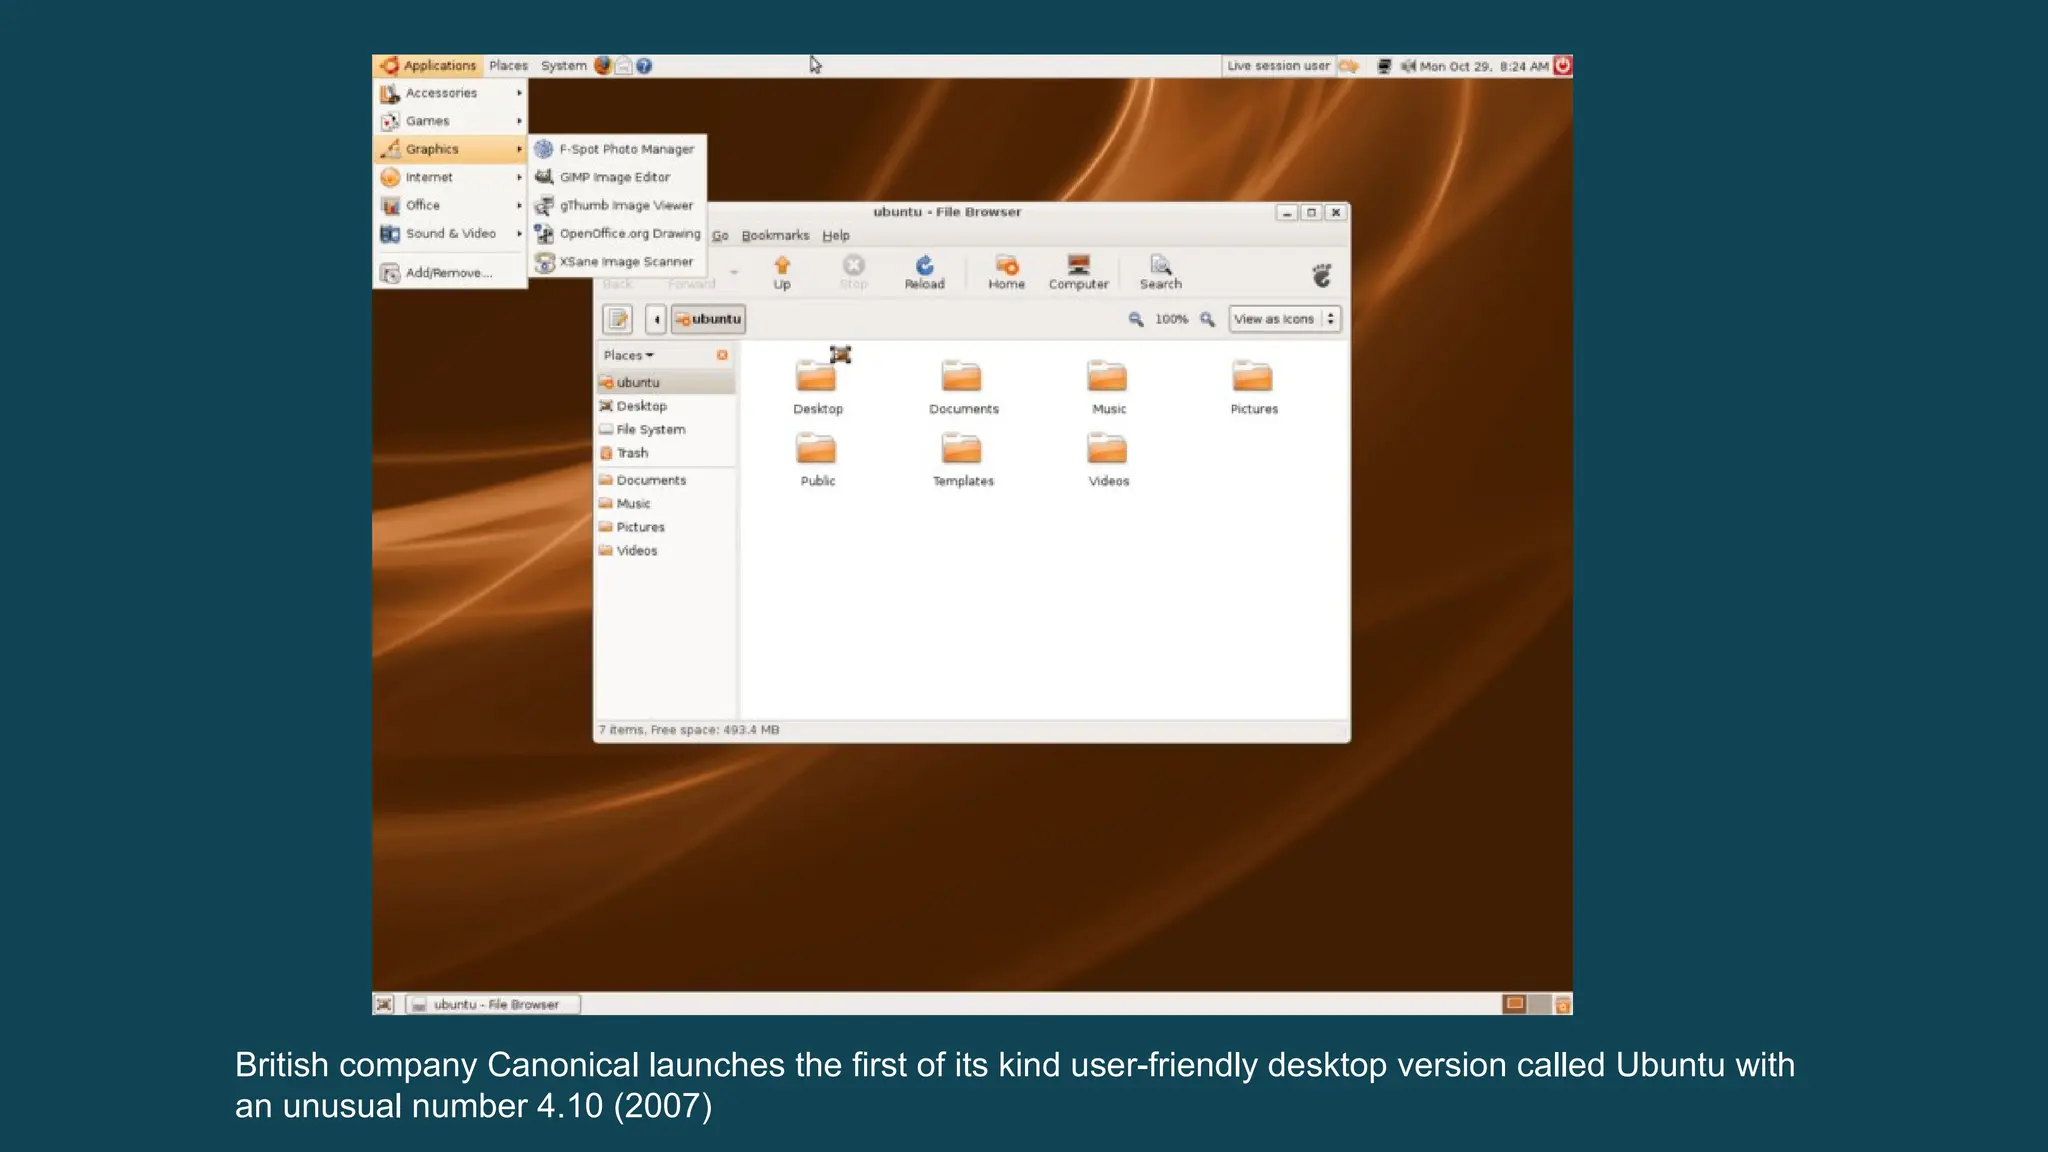Screen dimensions: 2048x1152
Task: Click the zoom out magnifier icon
Action: (1136, 319)
